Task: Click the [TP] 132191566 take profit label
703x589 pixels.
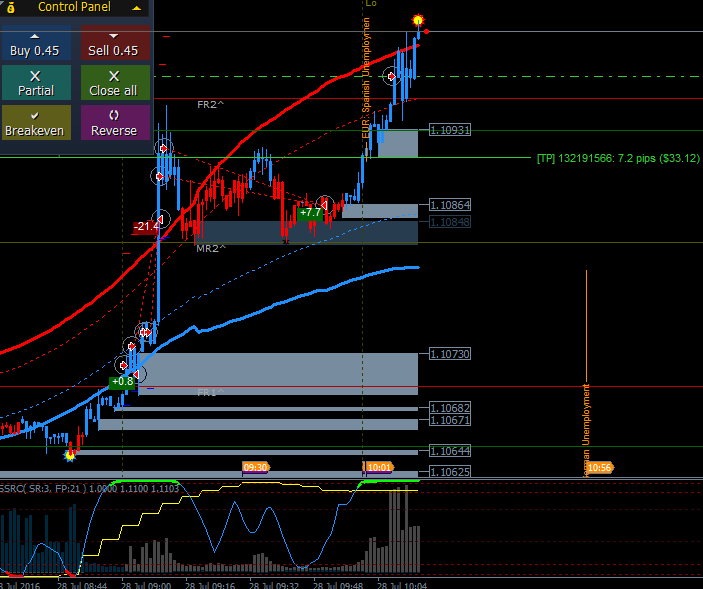Action: (x=618, y=158)
